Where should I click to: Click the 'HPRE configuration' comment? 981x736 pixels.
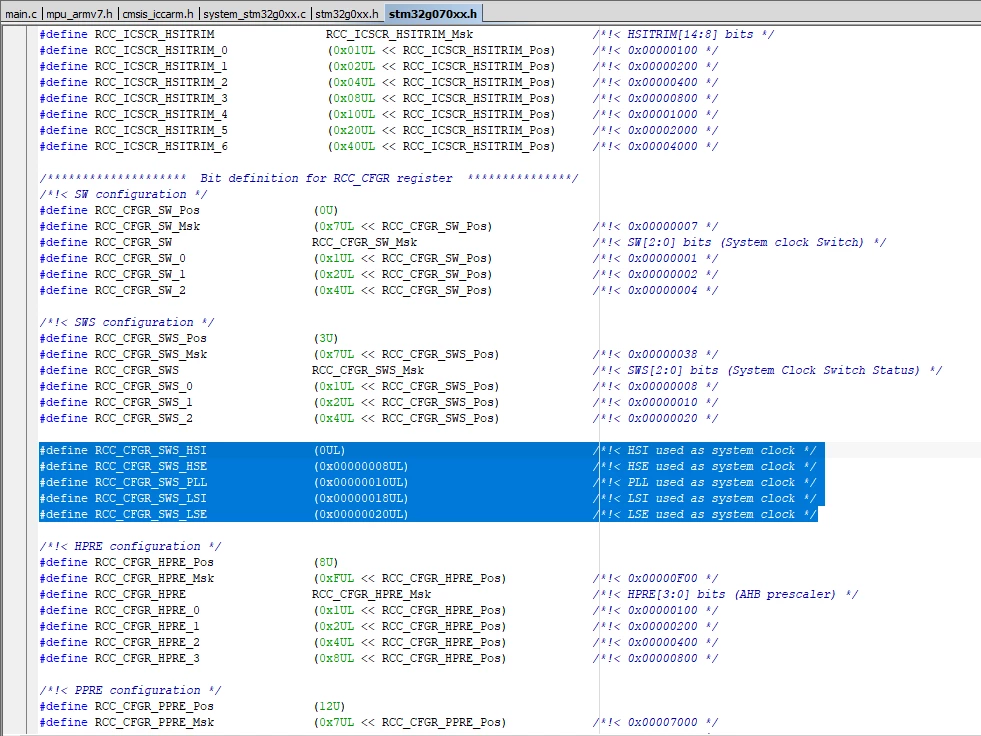[x=130, y=546]
